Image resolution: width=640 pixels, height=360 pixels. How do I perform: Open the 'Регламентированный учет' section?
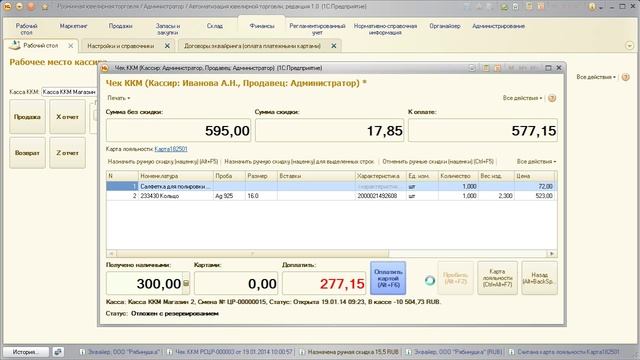(x=317, y=29)
